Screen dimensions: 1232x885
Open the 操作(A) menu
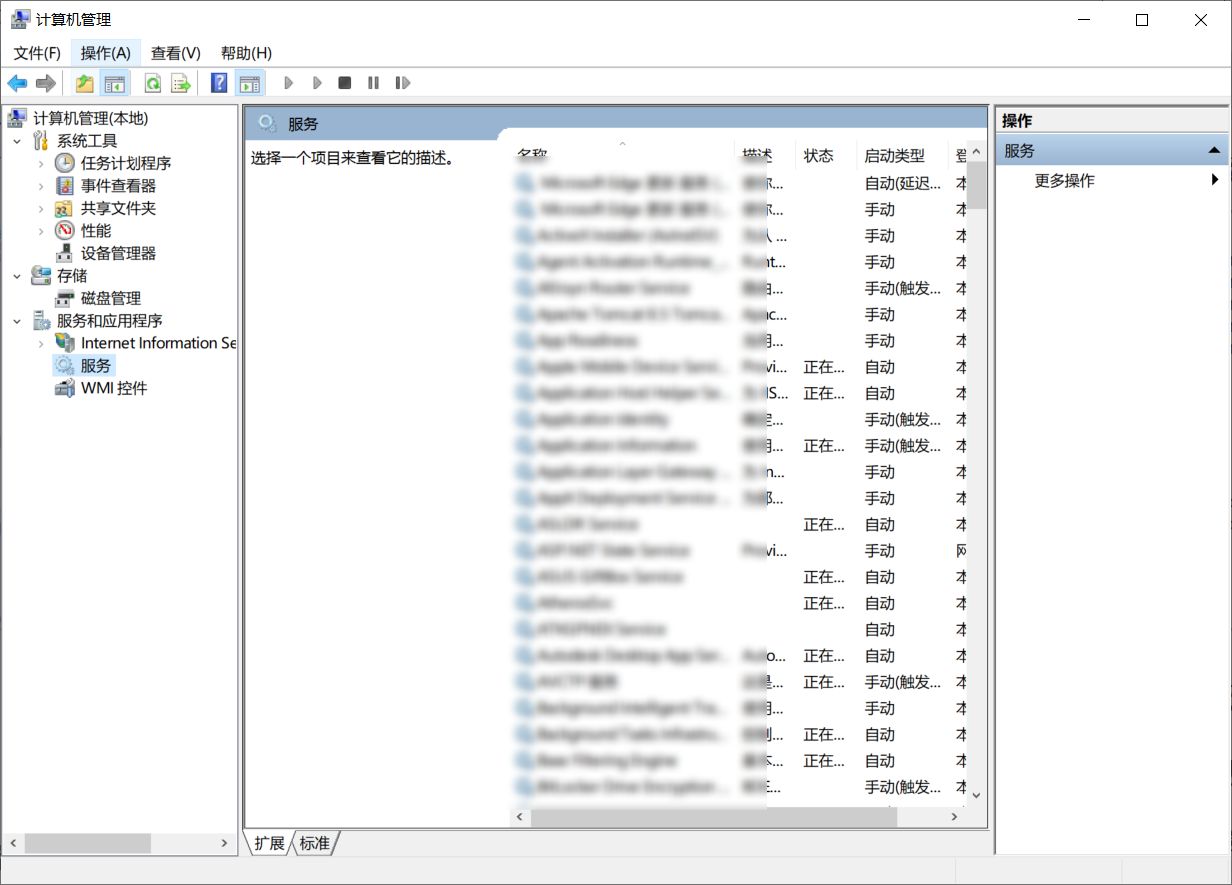tap(106, 53)
